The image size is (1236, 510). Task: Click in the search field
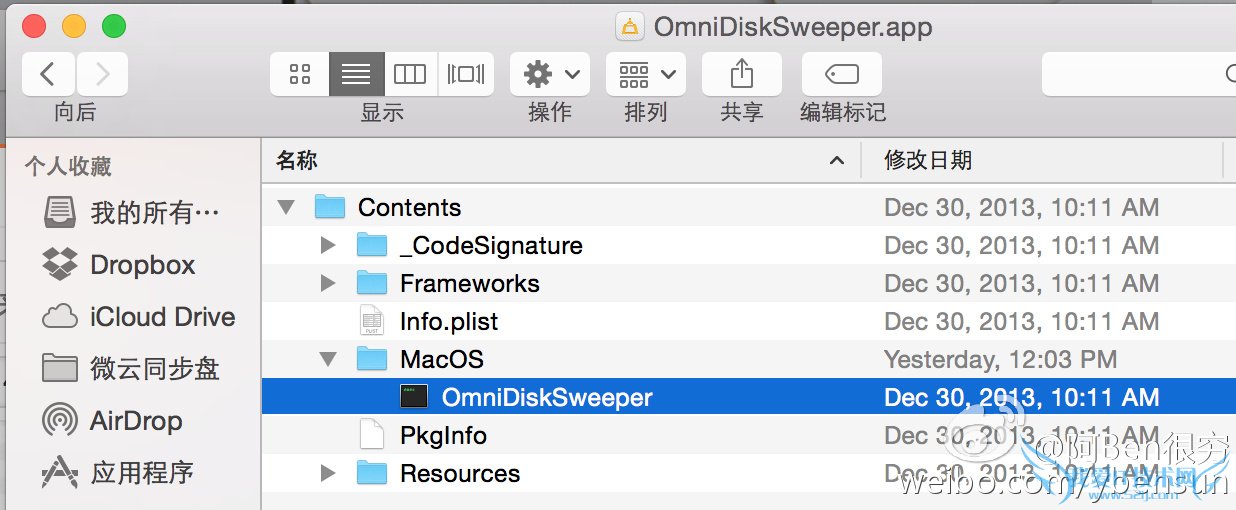coord(1140,74)
